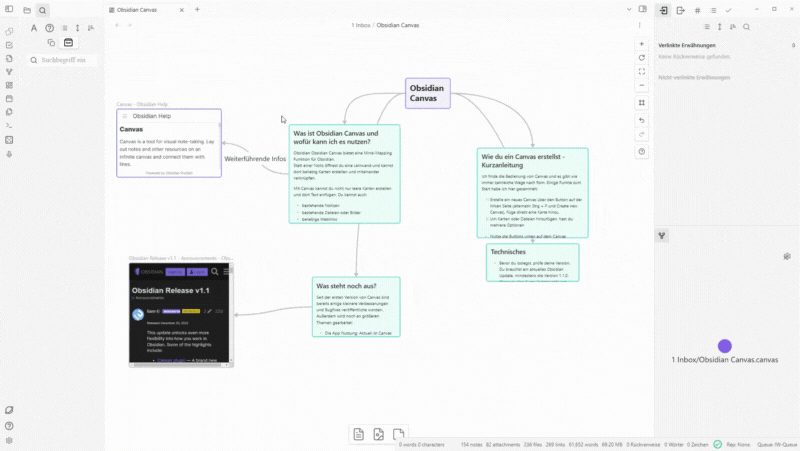Toggle more context in backlinks pane
The height and width of the screenshot is (451, 800).
pyautogui.click(x=719, y=27)
